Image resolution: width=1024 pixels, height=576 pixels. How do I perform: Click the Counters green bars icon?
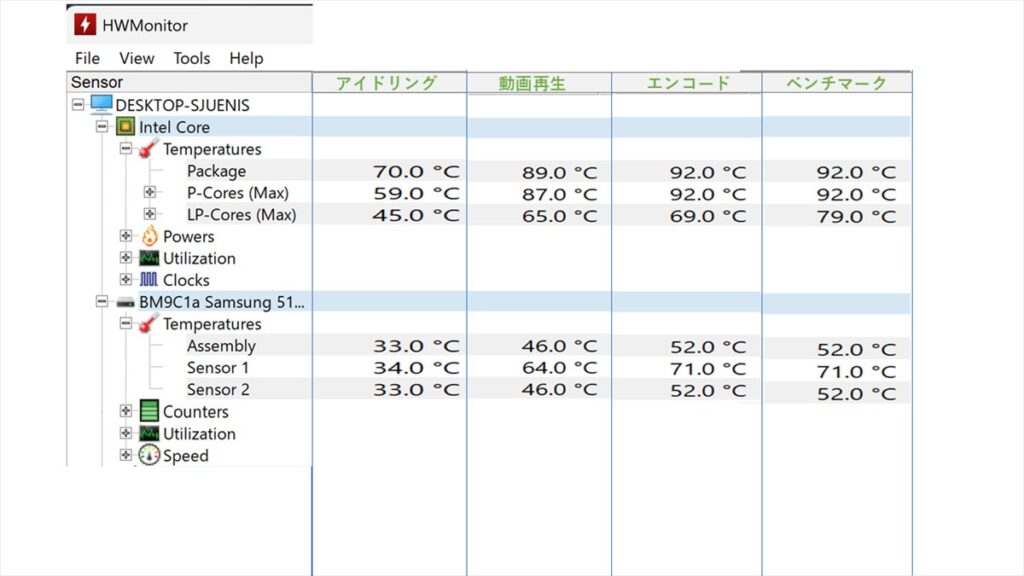(149, 411)
